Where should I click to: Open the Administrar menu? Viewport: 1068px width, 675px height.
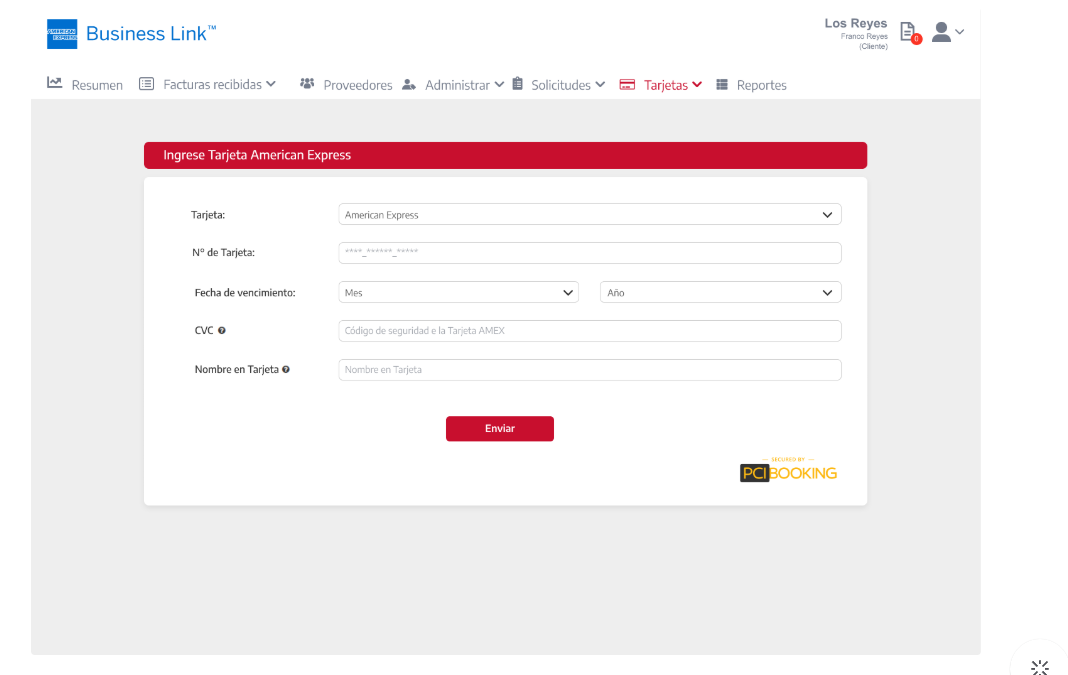point(453,85)
